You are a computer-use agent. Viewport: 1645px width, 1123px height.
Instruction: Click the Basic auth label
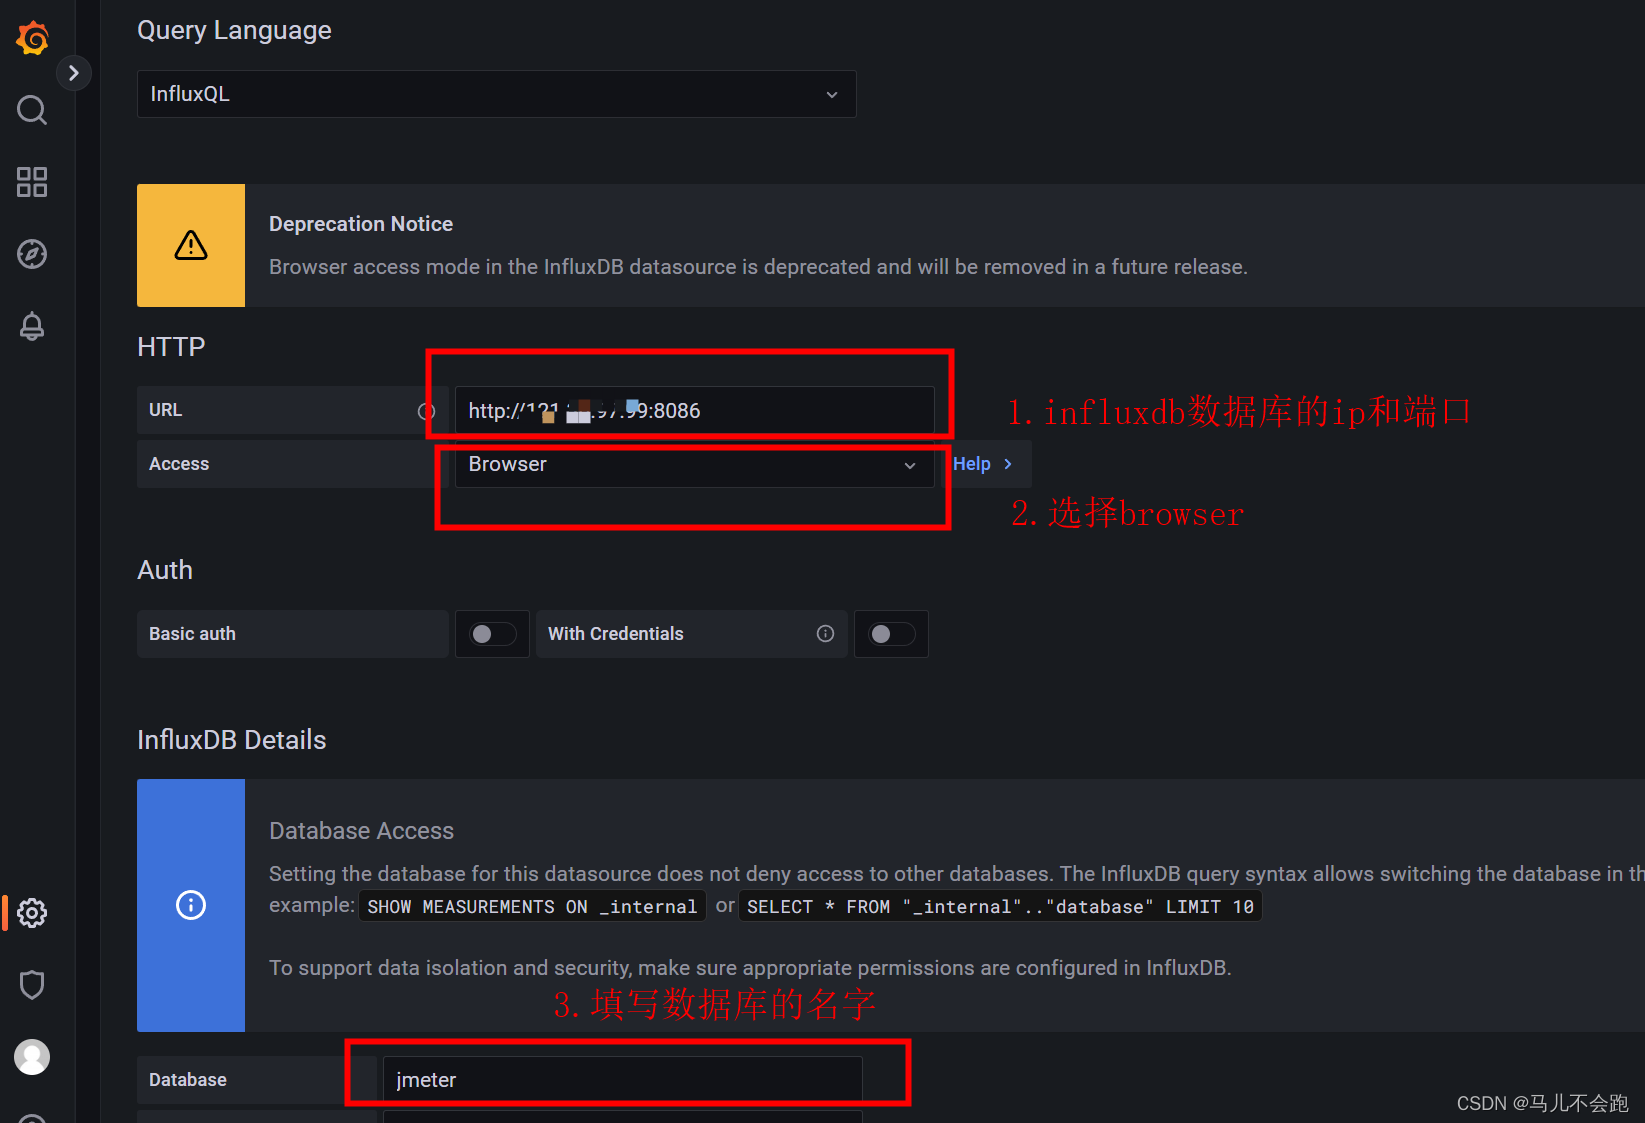click(x=192, y=634)
